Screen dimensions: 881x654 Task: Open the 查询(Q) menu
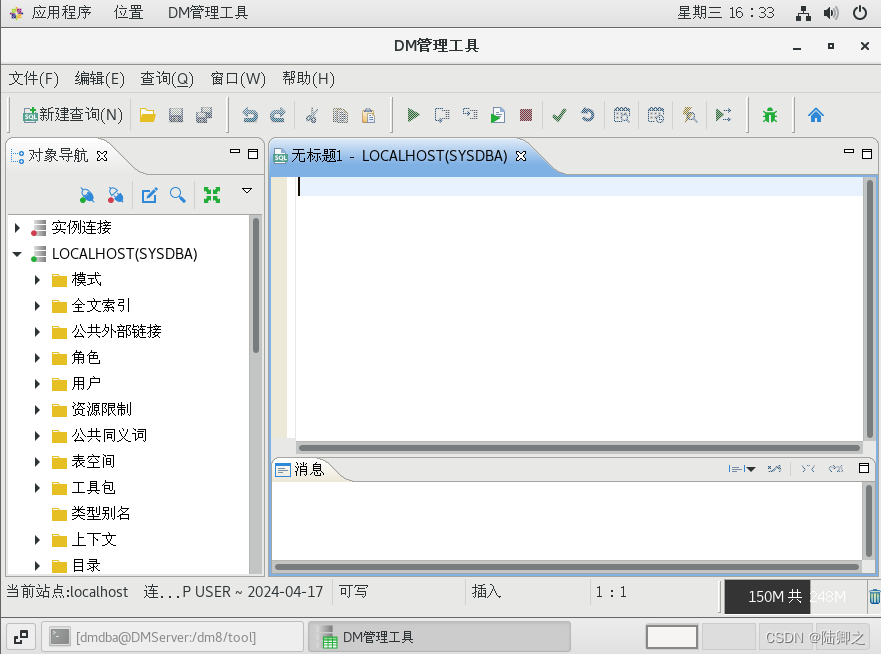point(167,79)
